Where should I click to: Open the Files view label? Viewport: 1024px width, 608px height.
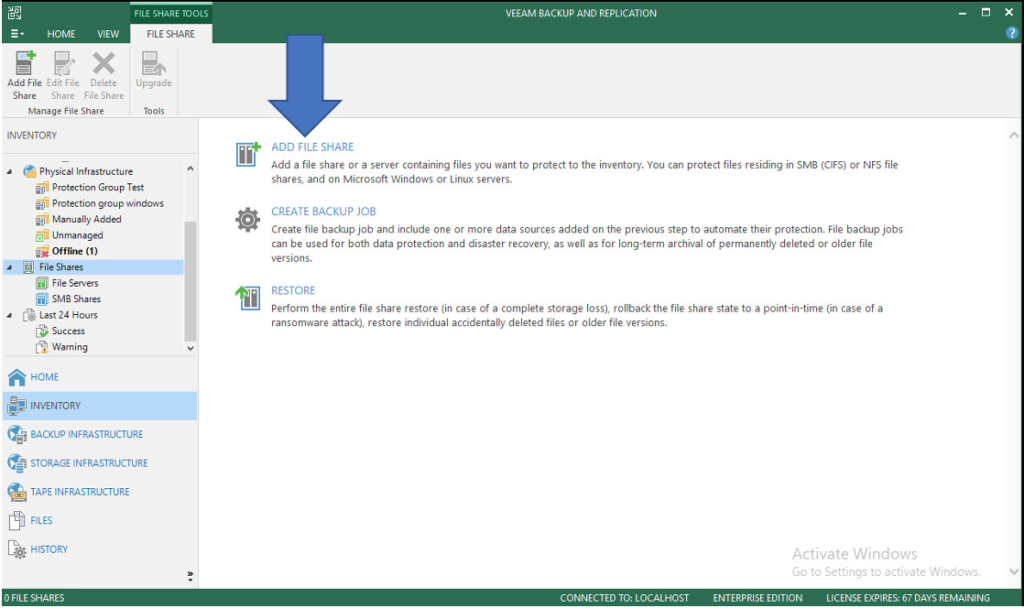pyautogui.click(x=41, y=520)
